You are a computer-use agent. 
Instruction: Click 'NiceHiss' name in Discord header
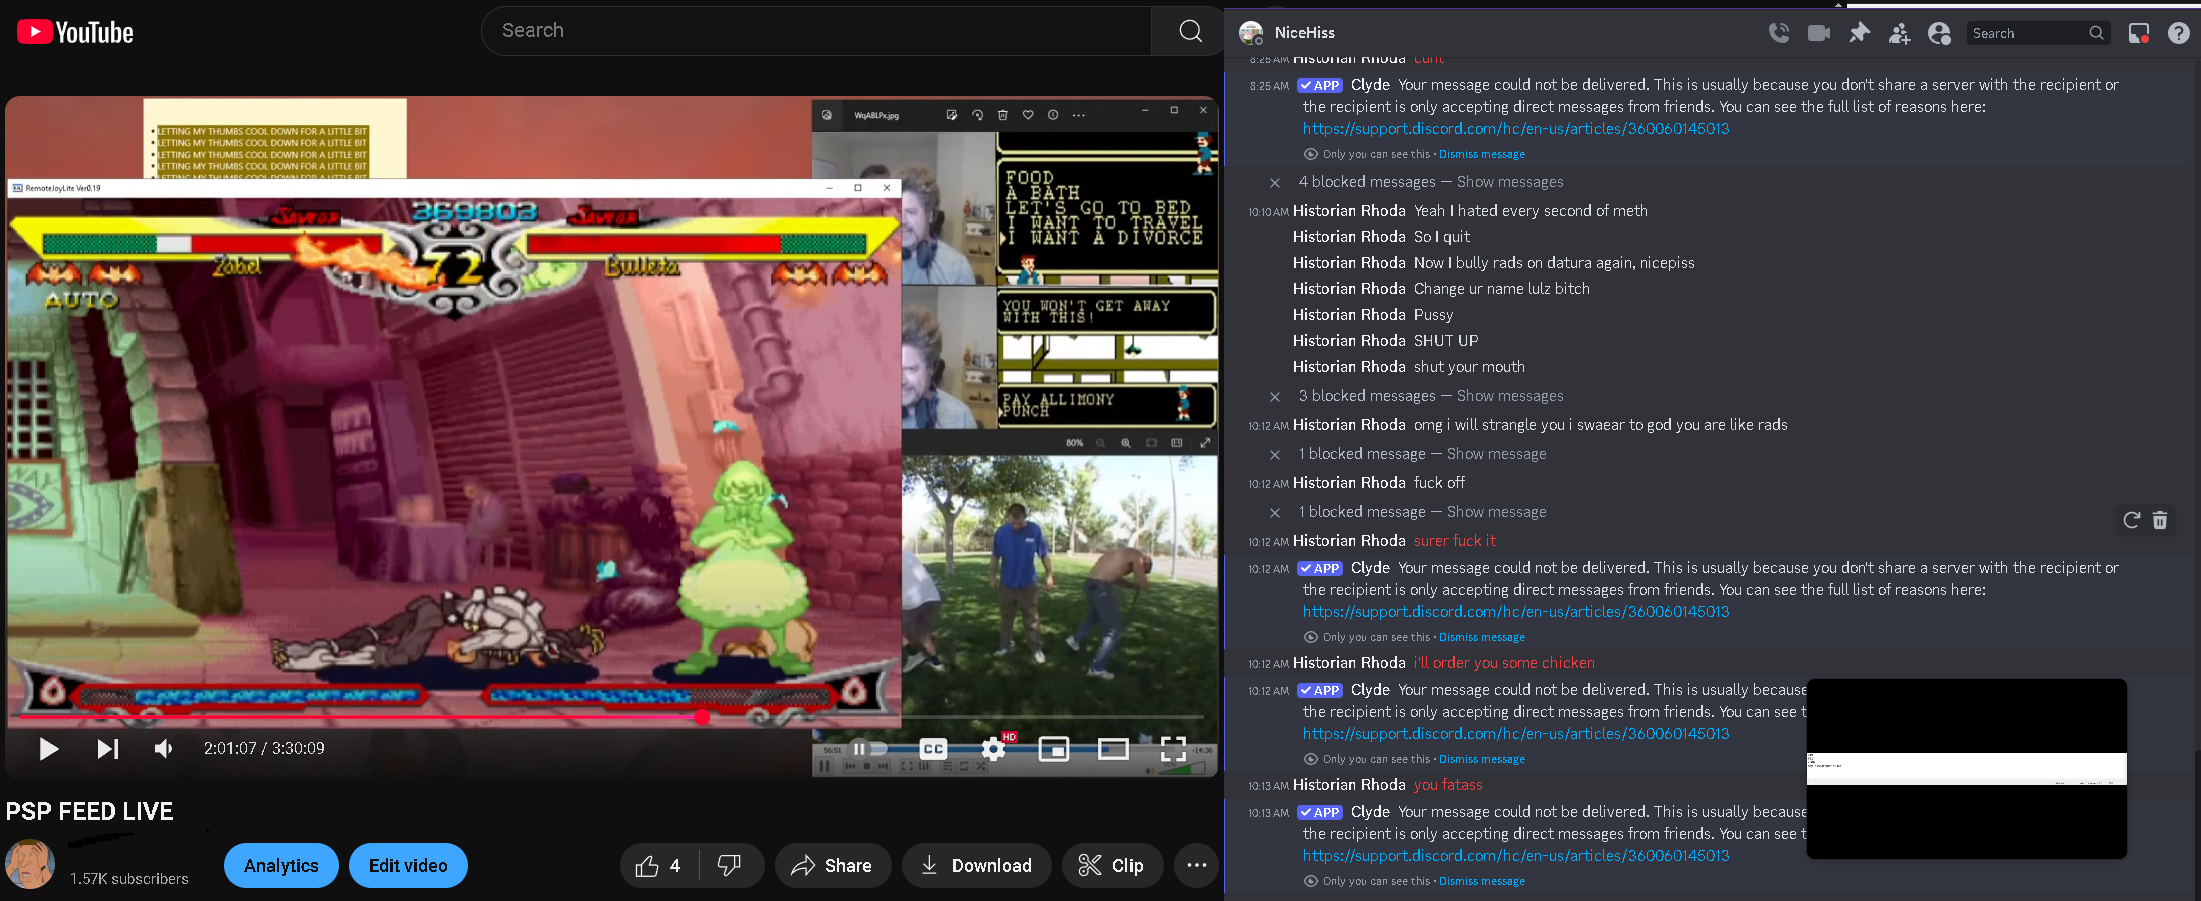[x=1304, y=33]
